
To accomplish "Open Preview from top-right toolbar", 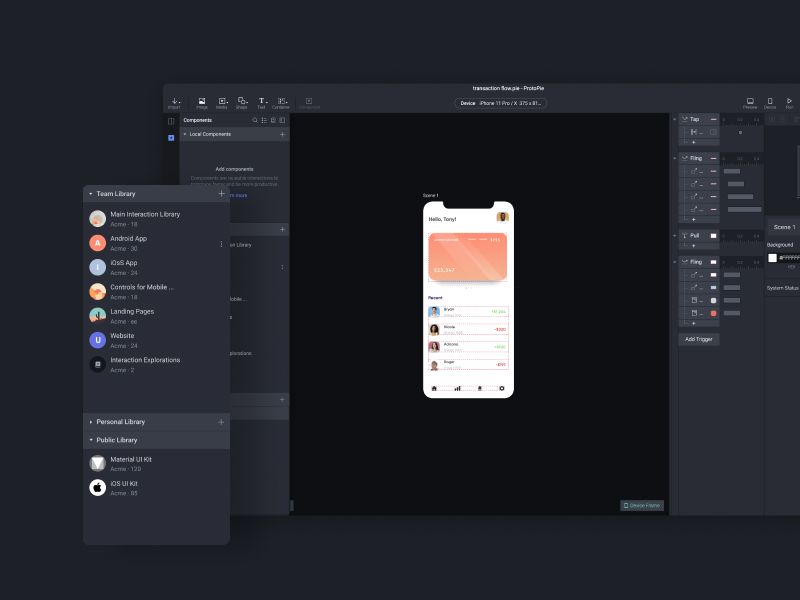I will pyautogui.click(x=750, y=103).
